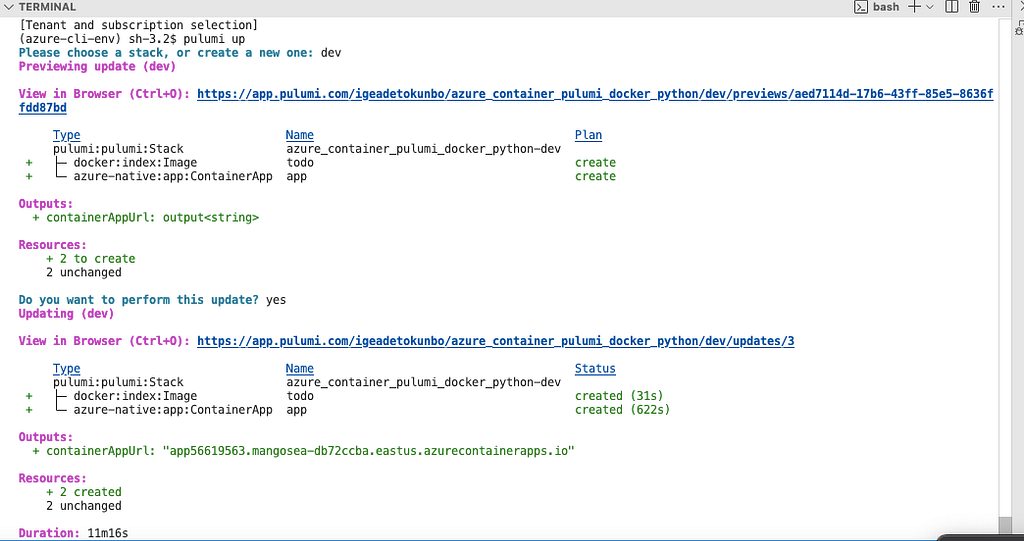
Task: Click the 'Previewing update (dev)' line
Action: (97, 67)
